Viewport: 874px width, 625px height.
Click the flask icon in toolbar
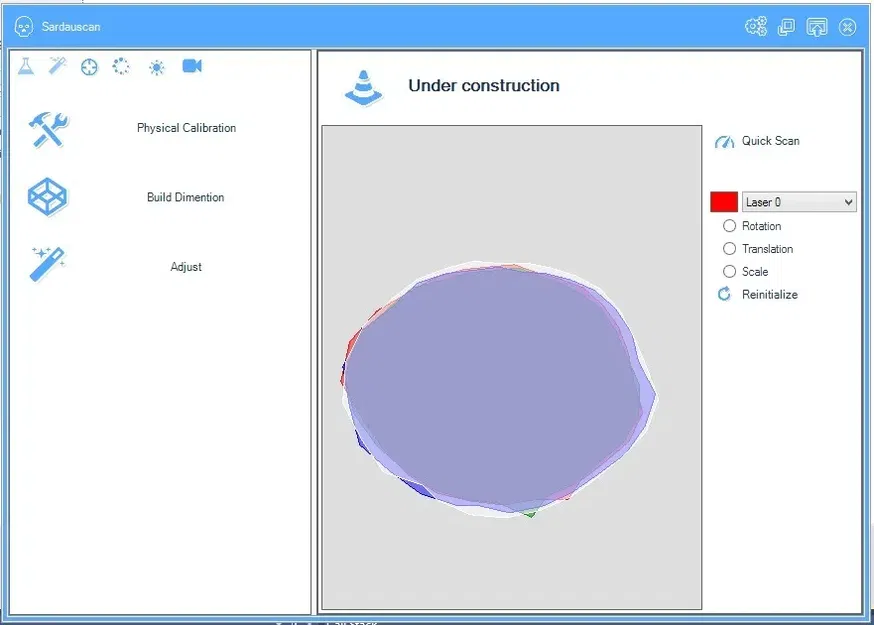[26, 66]
